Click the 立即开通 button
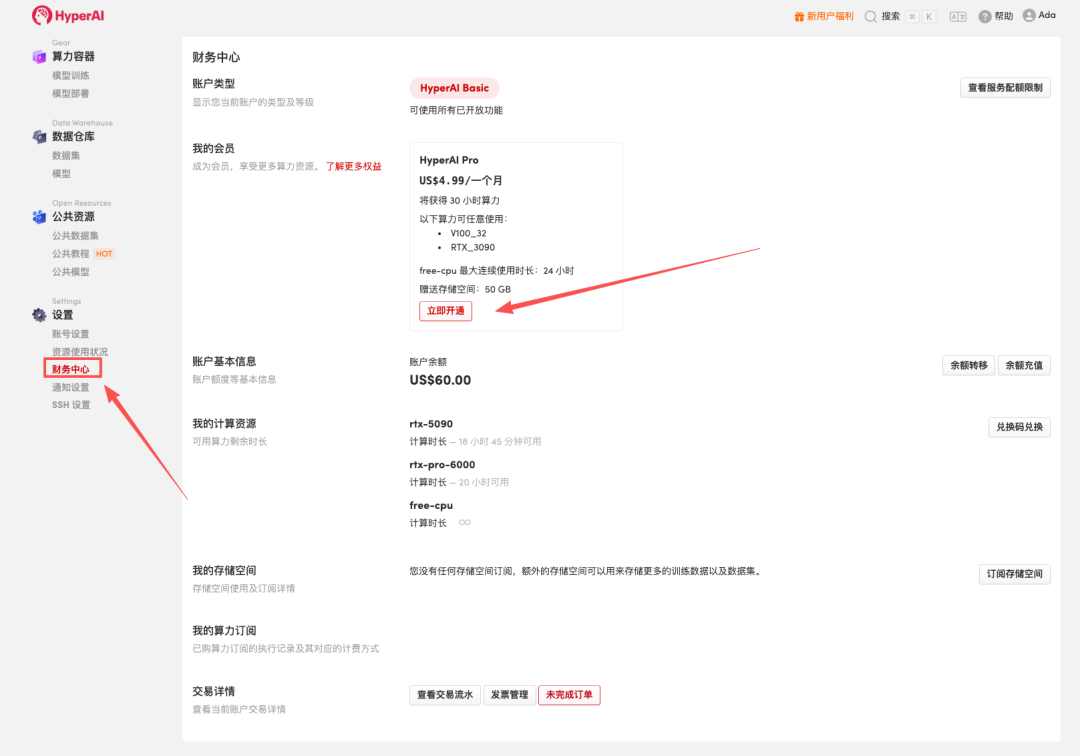Image resolution: width=1080 pixels, height=756 pixels. click(x=445, y=311)
